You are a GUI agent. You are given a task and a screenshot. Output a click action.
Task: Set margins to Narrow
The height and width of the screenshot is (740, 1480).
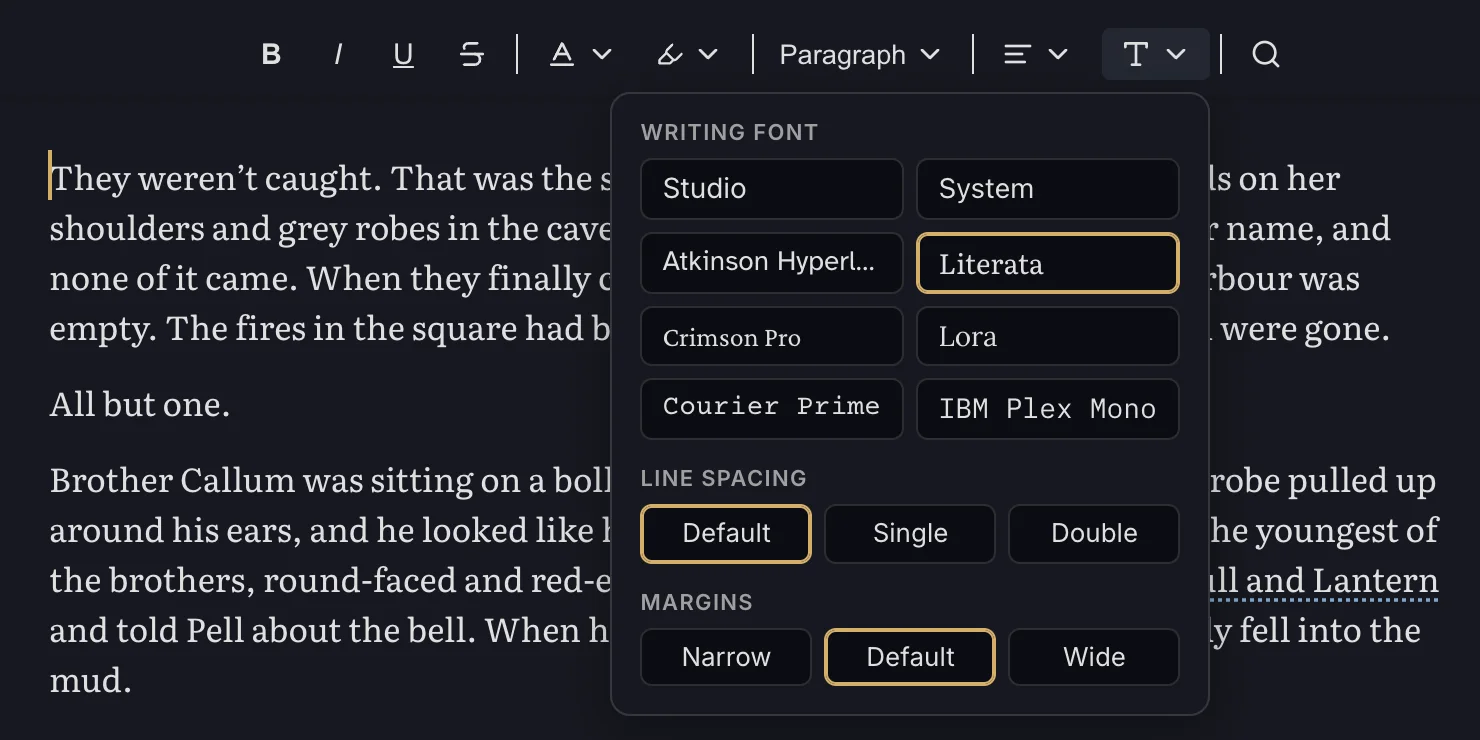click(726, 657)
